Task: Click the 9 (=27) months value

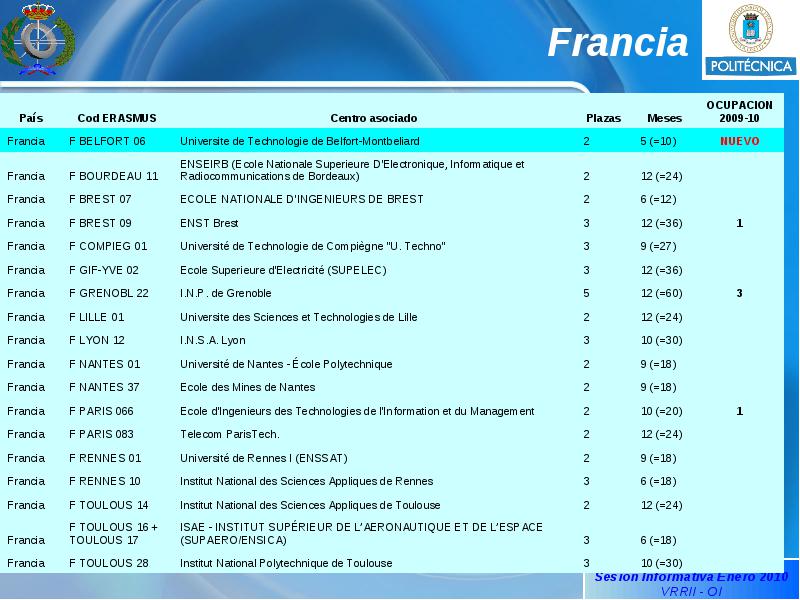Action: (x=659, y=246)
